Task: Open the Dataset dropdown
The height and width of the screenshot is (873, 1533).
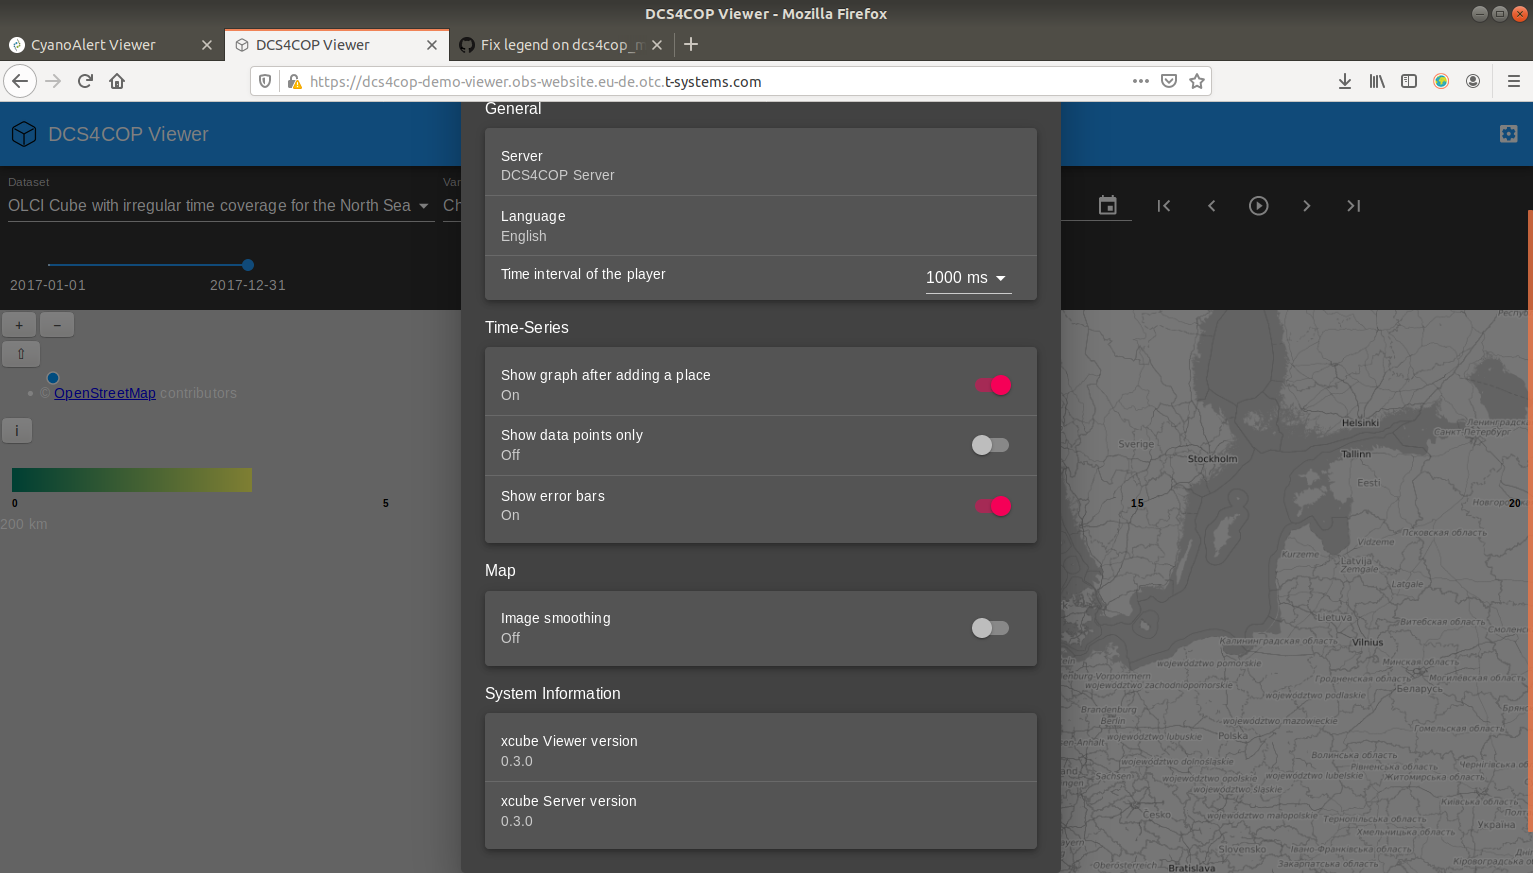Action: click(218, 205)
